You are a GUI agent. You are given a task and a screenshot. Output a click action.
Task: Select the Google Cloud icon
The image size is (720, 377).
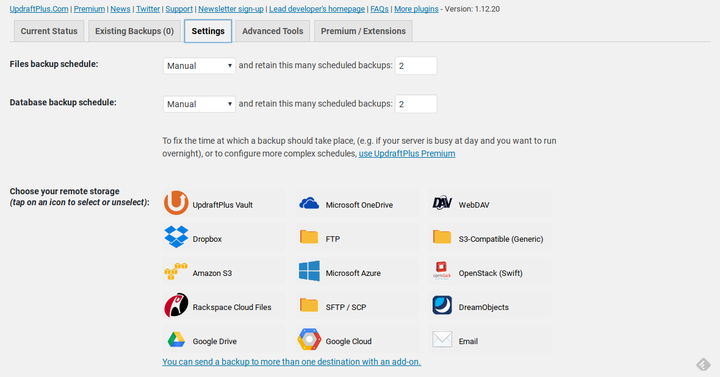pyautogui.click(x=309, y=339)
